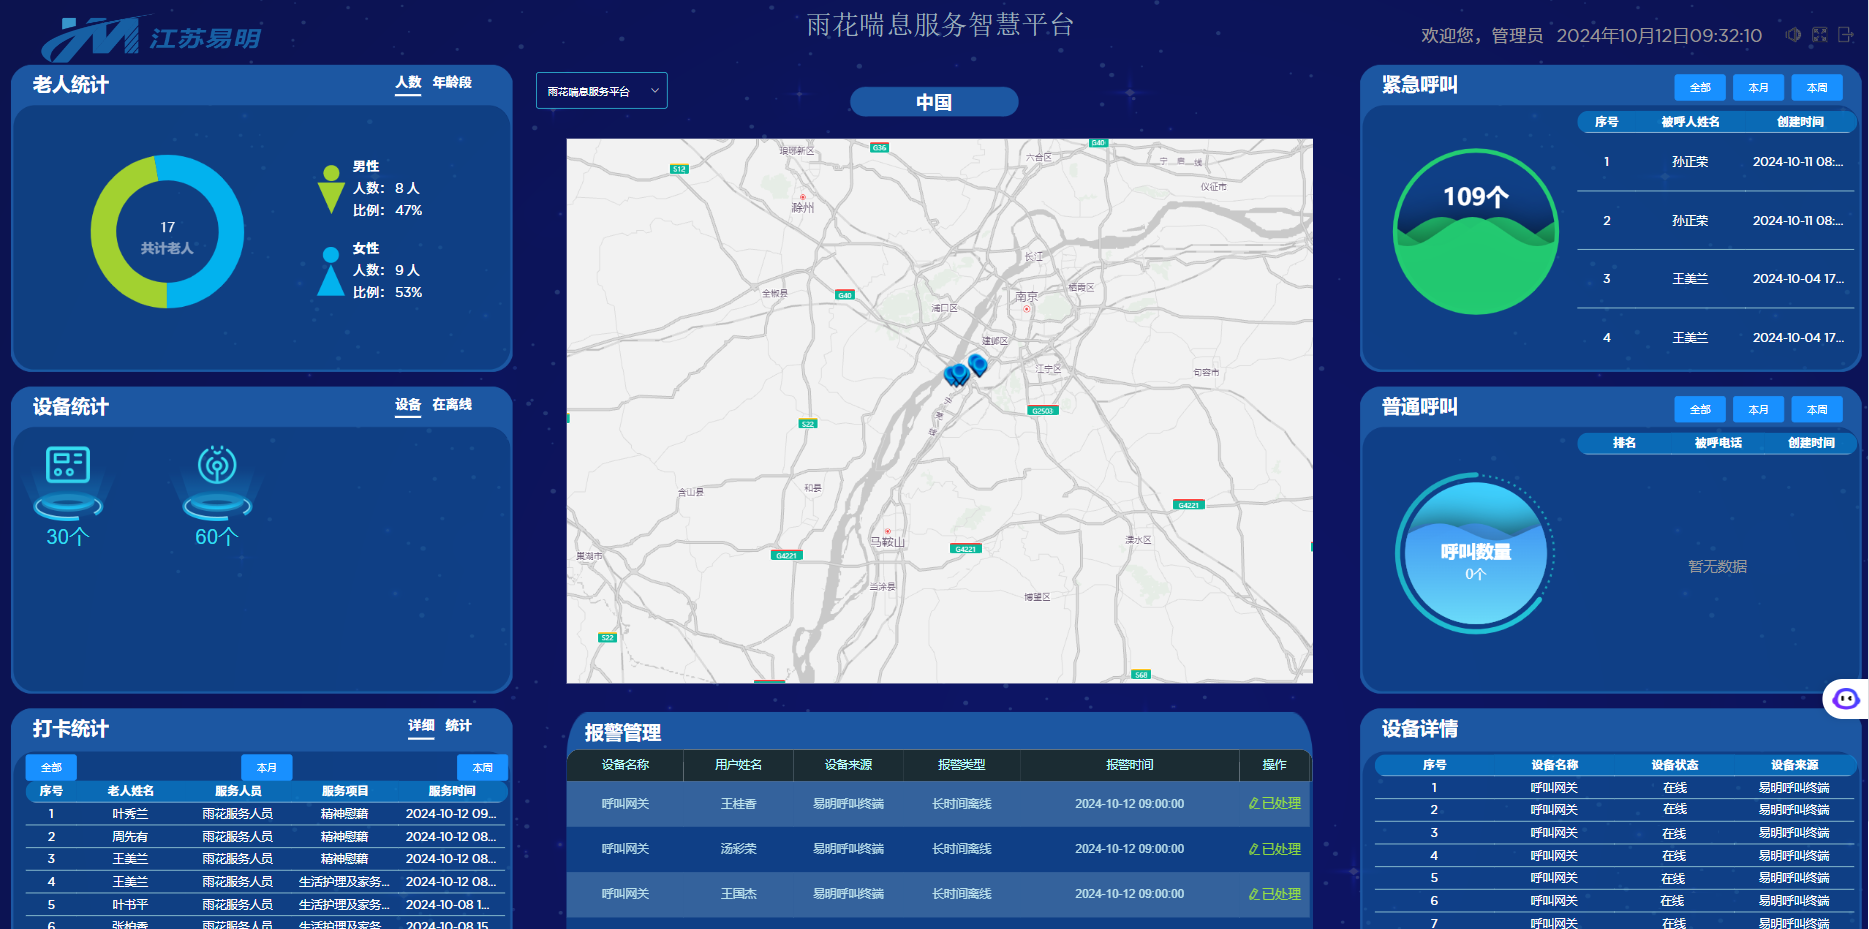Open the 雨花喘息服务平台 dropdown
The image size is (1869, 929).
(x=602, y=91)
